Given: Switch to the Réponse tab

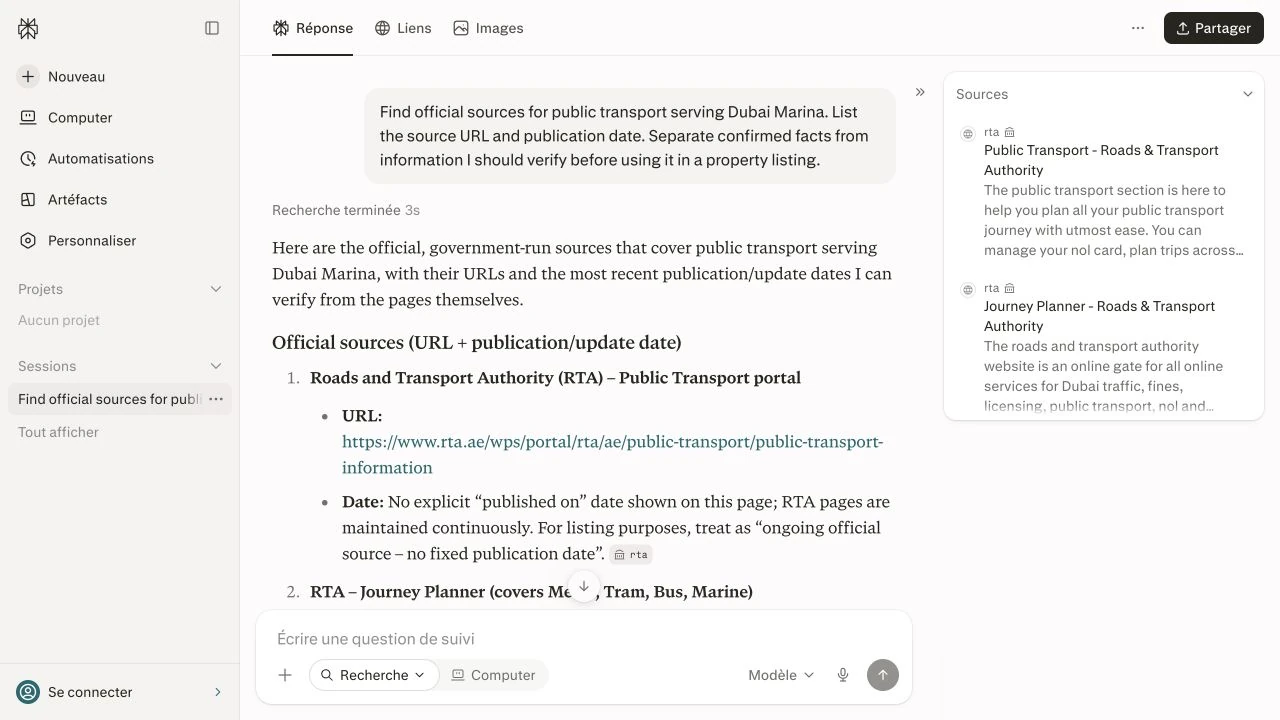Looking at the screenshot, I should (x=312, y=28).
